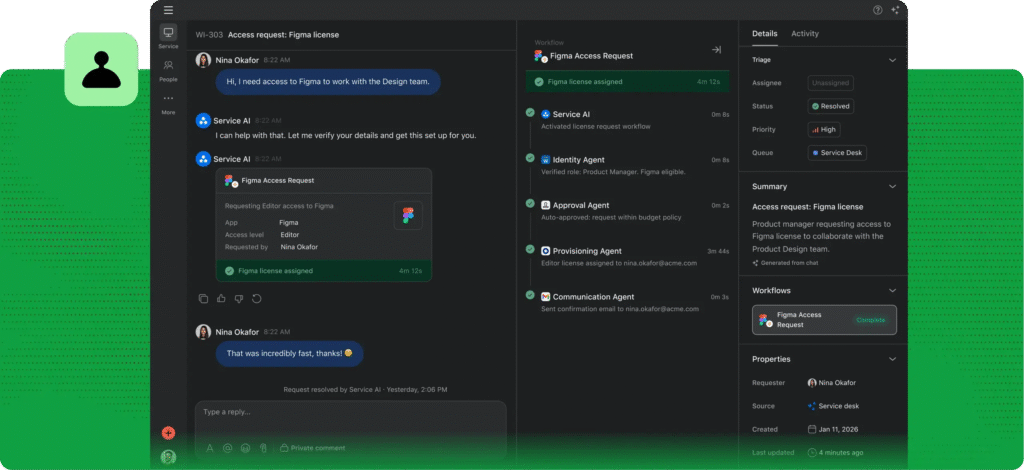Click the Identity Agent icon in workflow
This screenshot has width=1024, height=470.
(x=546, y=160)
